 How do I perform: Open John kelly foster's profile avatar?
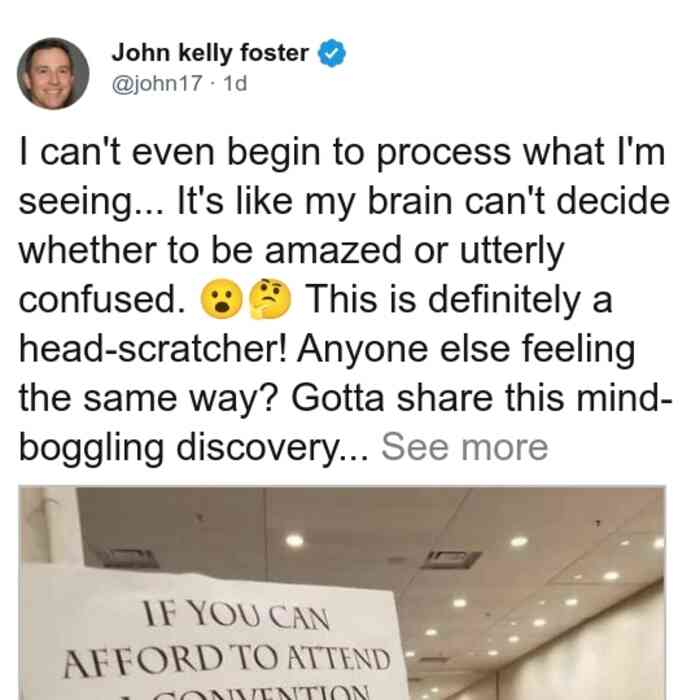pos(53,74)
